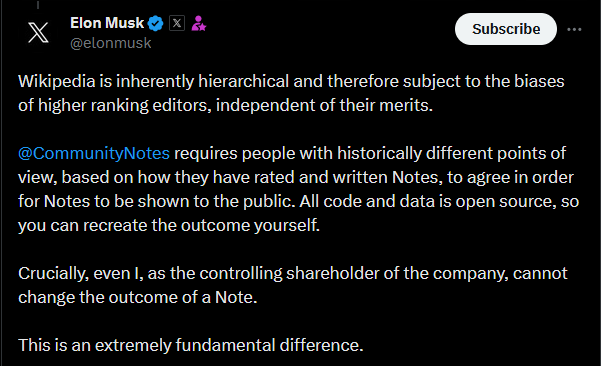
Task: Open the three-dot more options menu
Action: (574, 30)
